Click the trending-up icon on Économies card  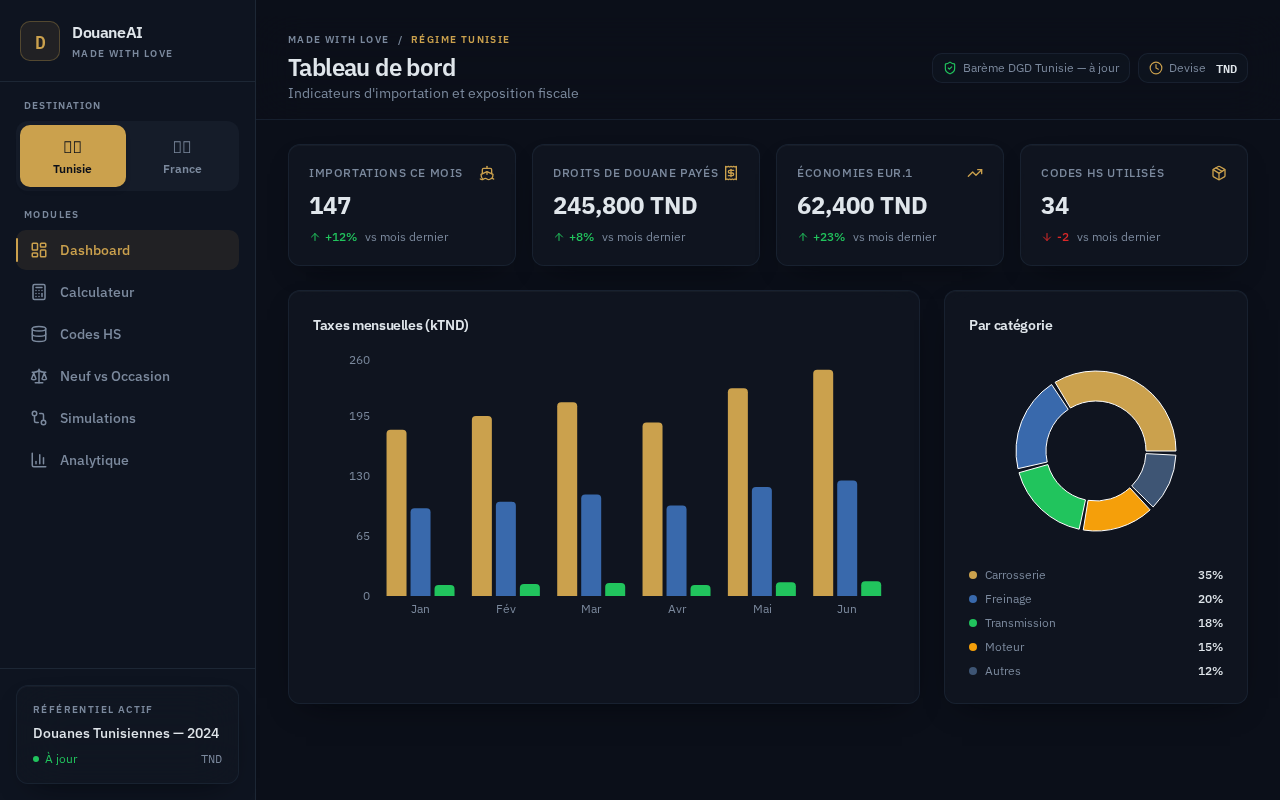975,173
